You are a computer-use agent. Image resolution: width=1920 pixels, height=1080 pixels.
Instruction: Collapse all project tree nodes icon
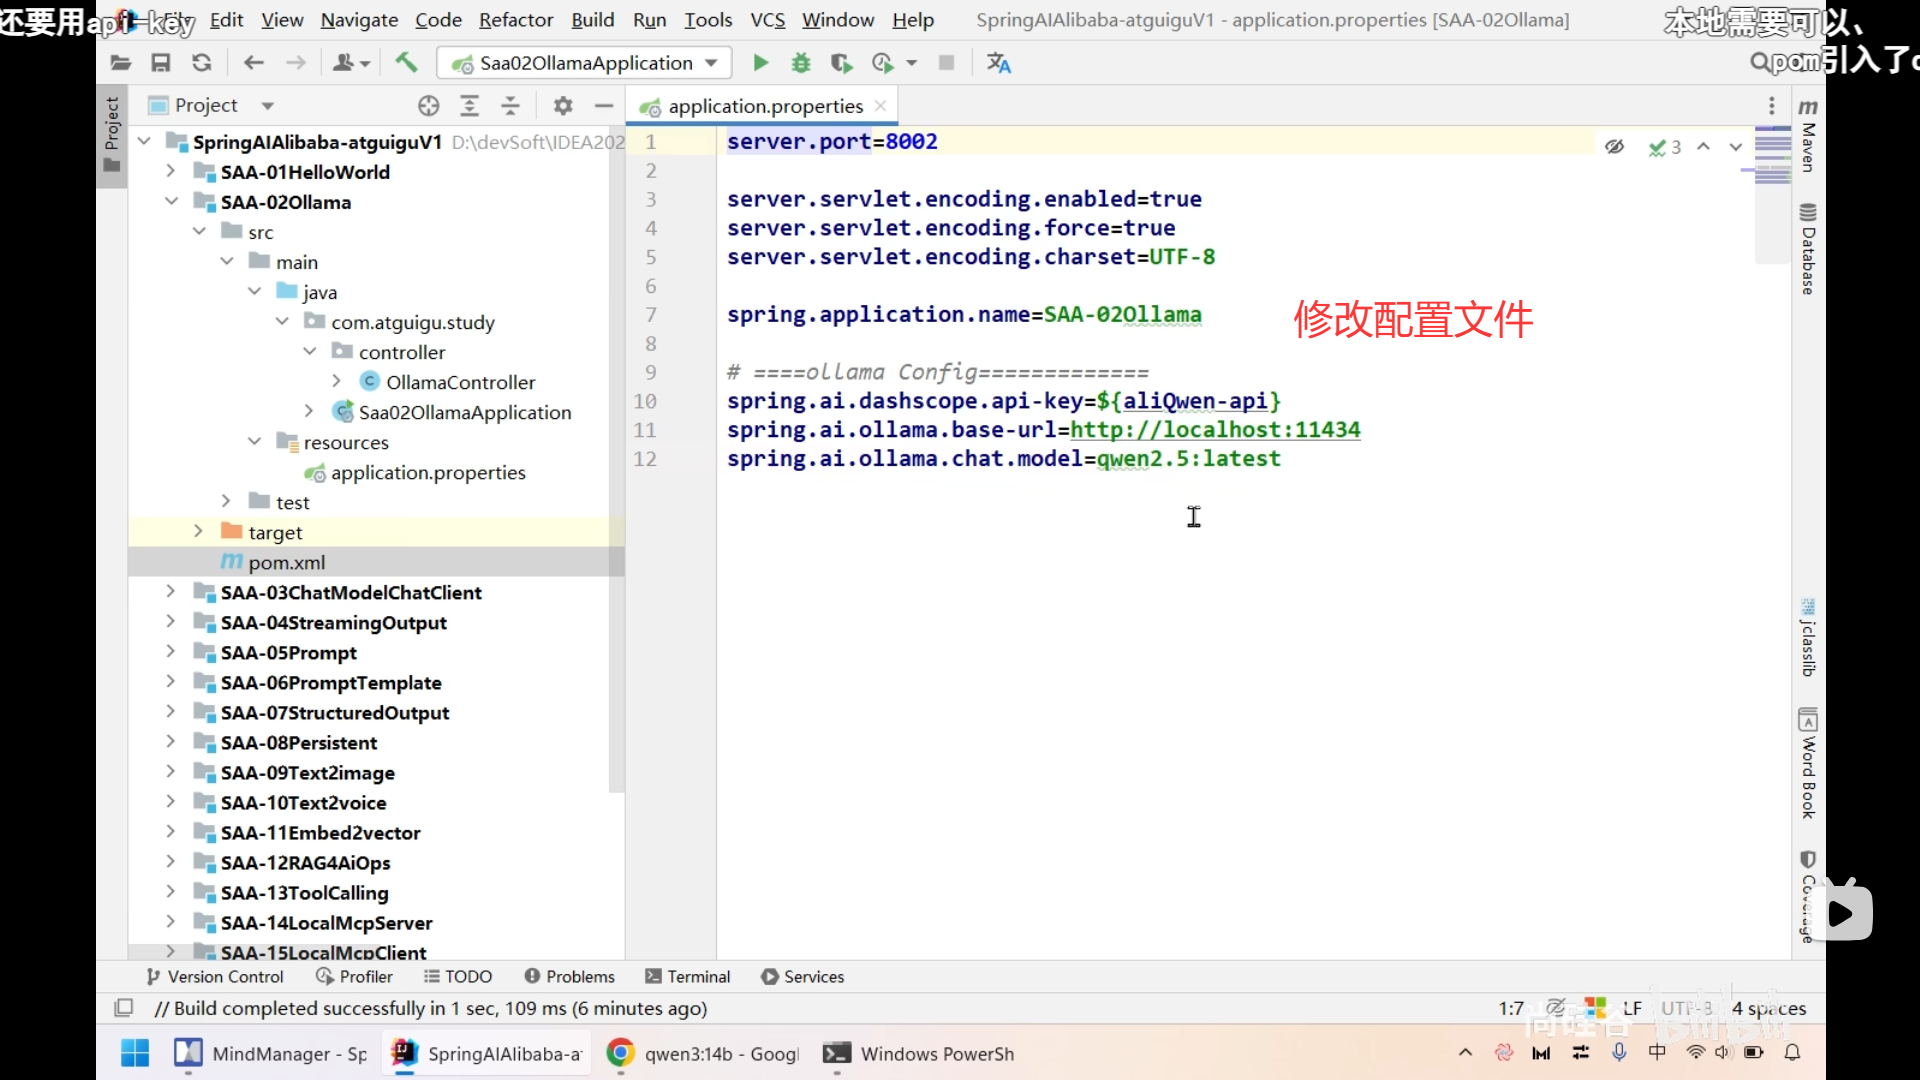[510, 106]
